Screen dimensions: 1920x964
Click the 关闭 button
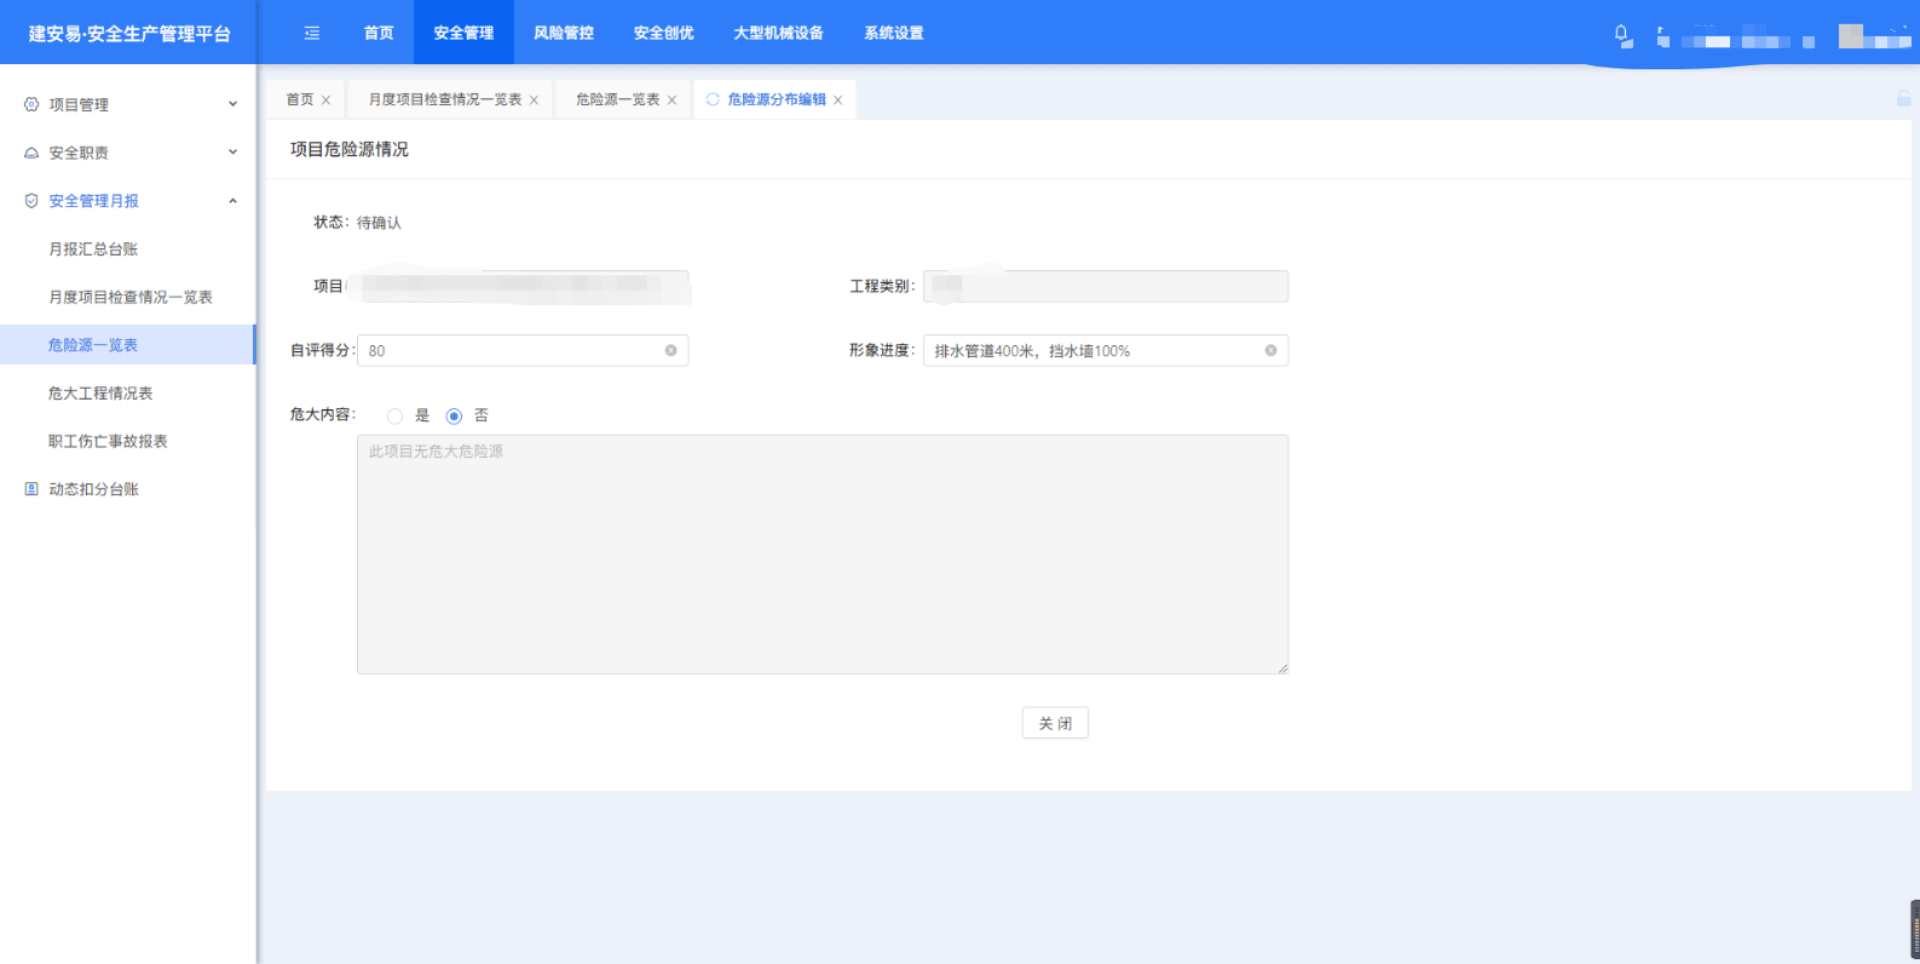coord(1054,723)
